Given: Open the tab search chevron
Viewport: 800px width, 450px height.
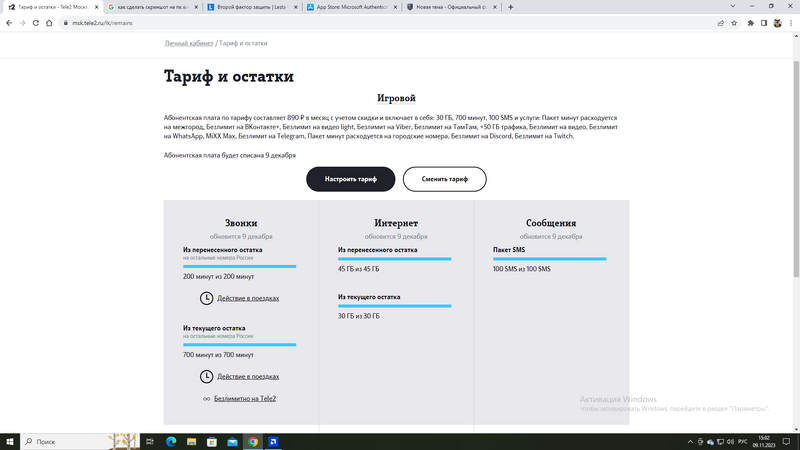Looking at the screenshot, I should pyautogui.click(x=733, y=6).
